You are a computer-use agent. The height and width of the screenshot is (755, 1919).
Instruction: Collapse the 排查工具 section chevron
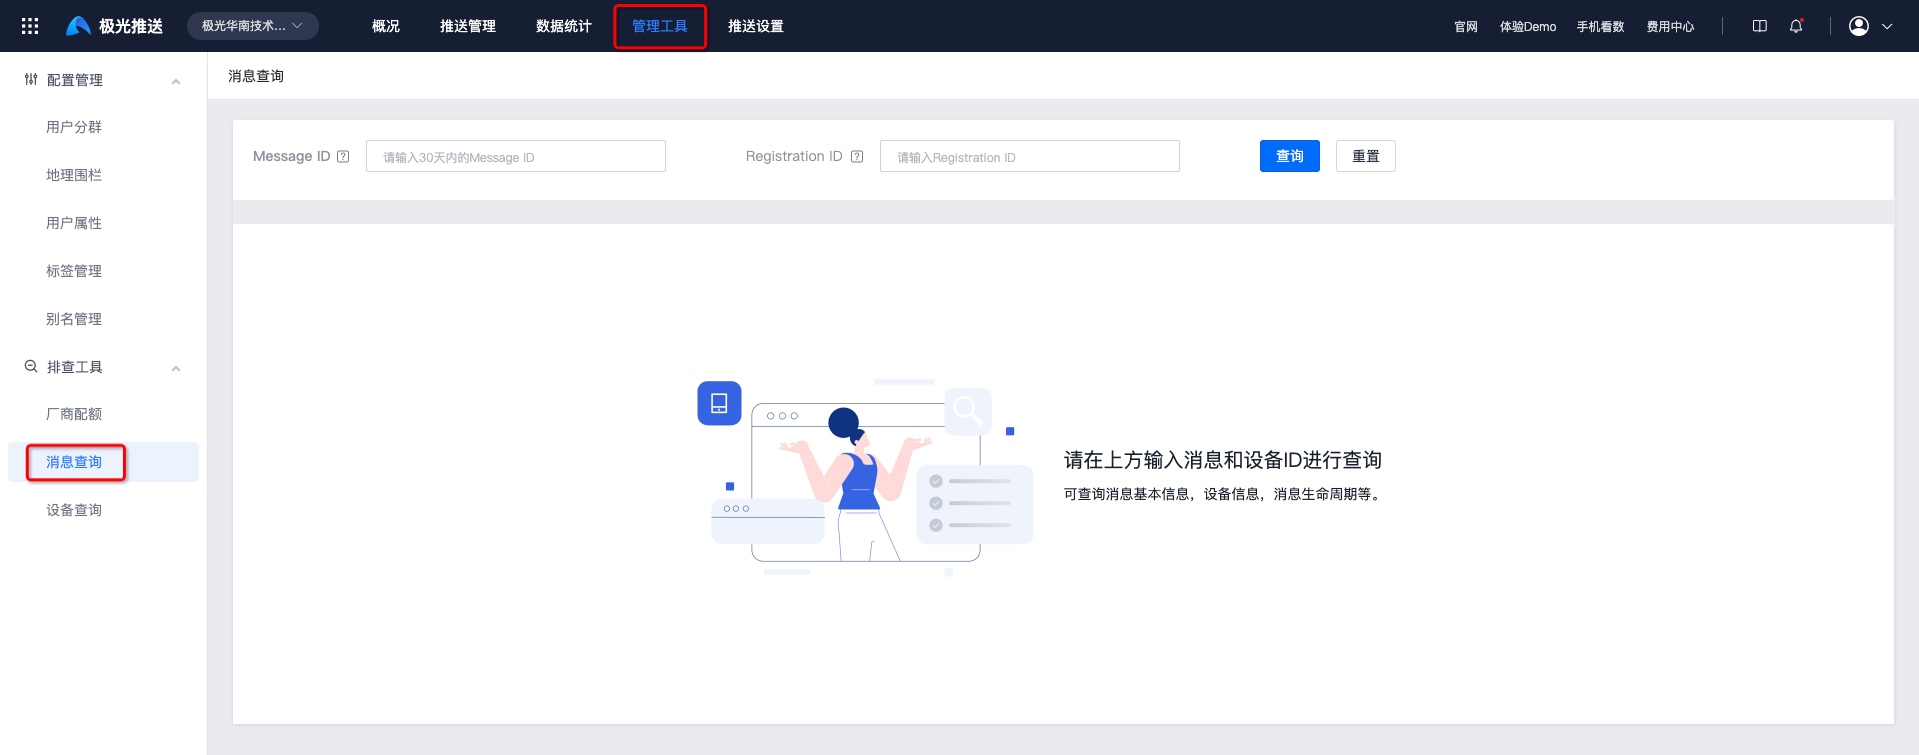tap(176, 368)
